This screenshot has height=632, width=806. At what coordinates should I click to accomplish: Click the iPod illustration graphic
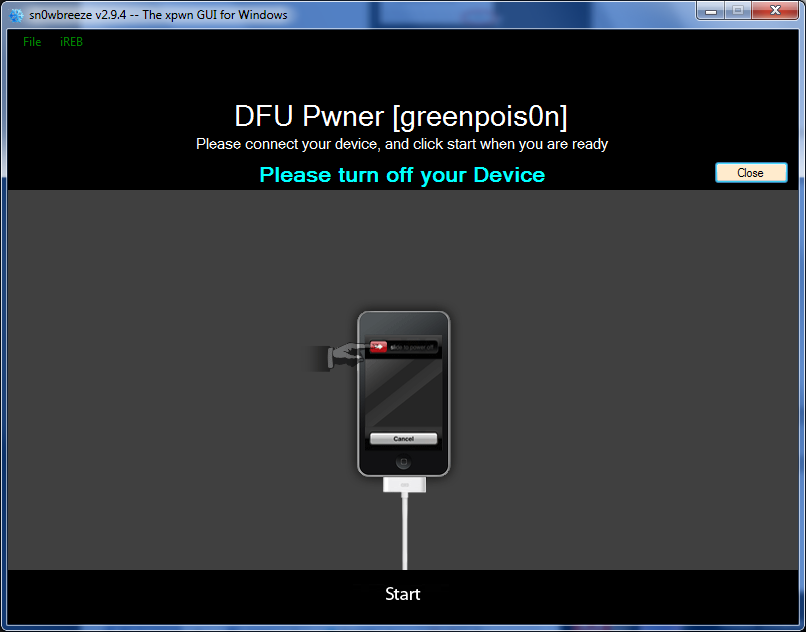pyautogui.click(x=404, y=393)
